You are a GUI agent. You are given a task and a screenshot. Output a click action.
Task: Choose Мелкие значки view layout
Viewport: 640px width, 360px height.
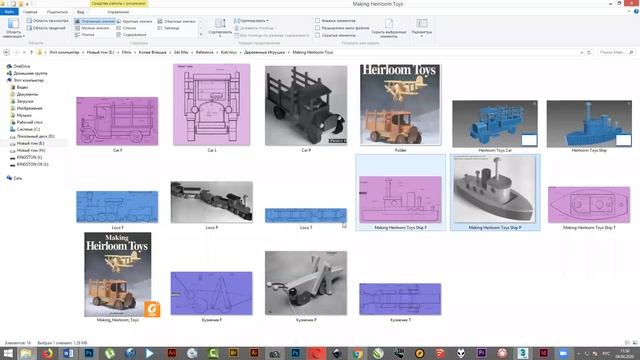pos(92,28)
